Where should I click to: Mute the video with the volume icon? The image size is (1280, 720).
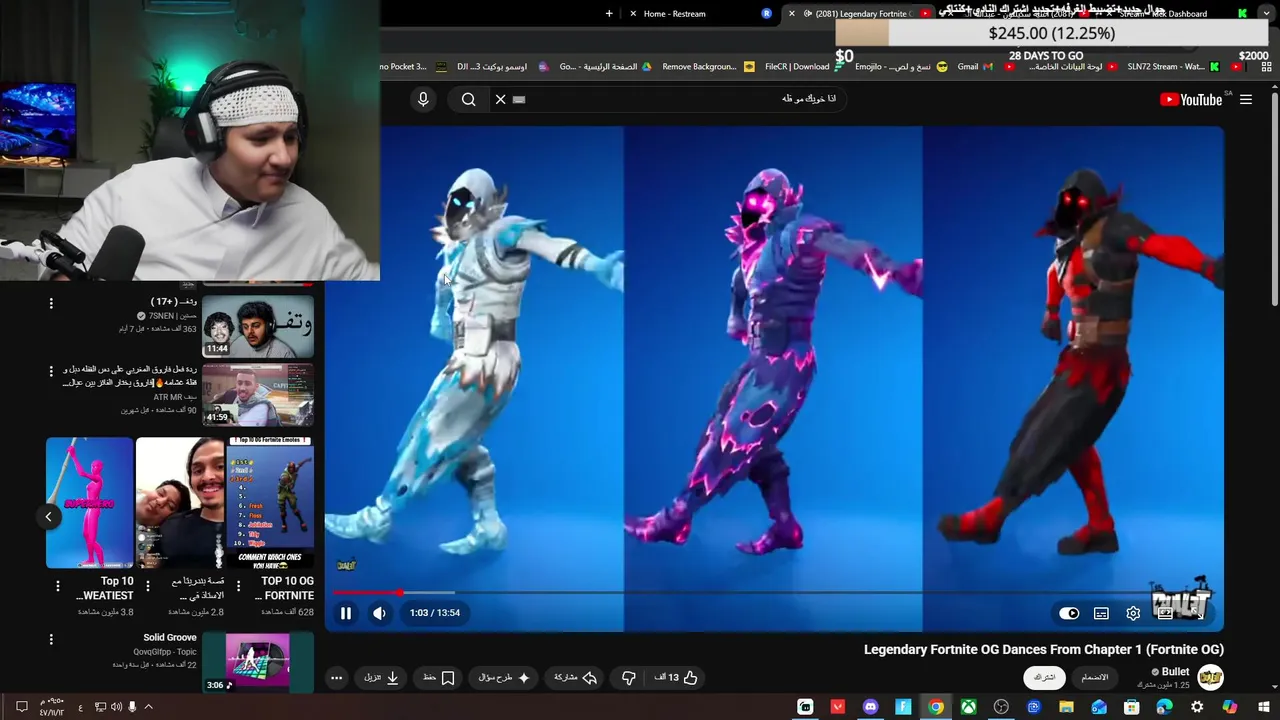click(x=379, y=613)
